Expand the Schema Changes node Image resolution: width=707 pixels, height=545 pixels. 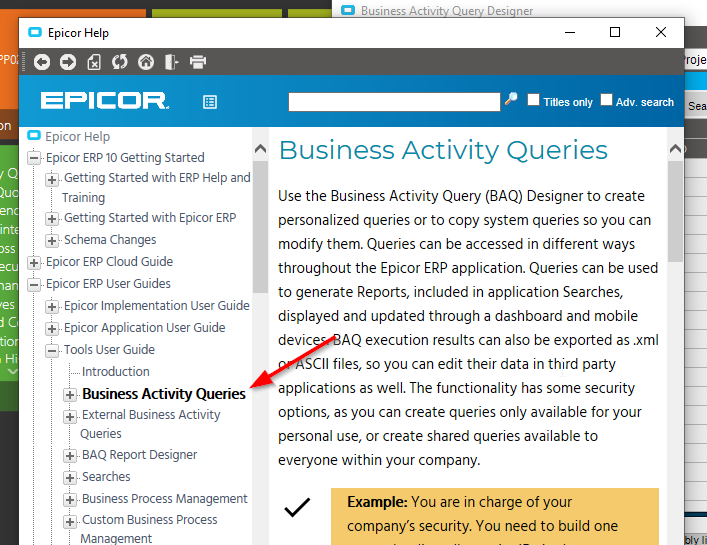point(52,241)
